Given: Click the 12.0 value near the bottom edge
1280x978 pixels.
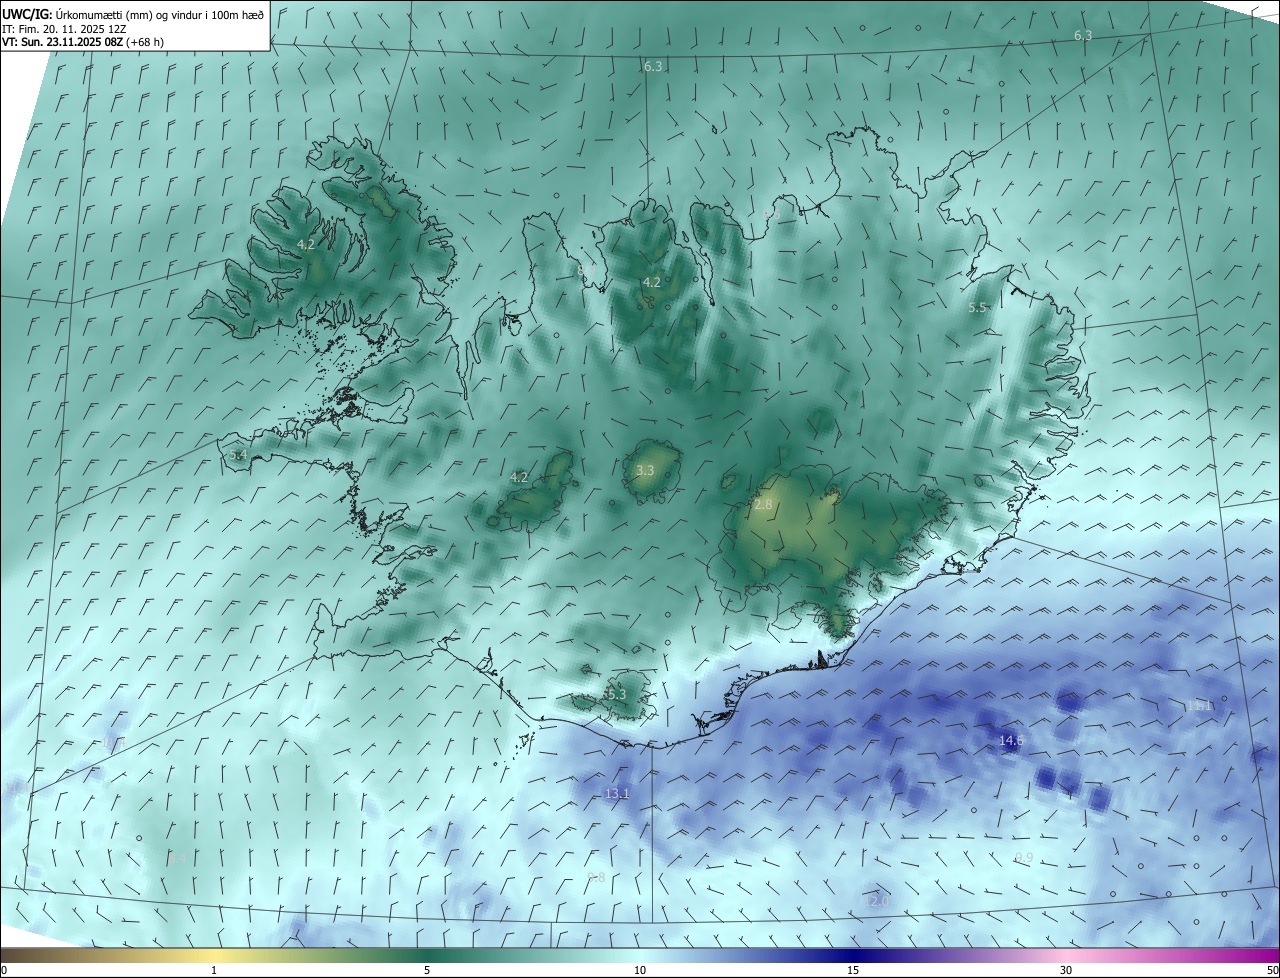Looking at the screenshot, I should (x=875, y=902).
